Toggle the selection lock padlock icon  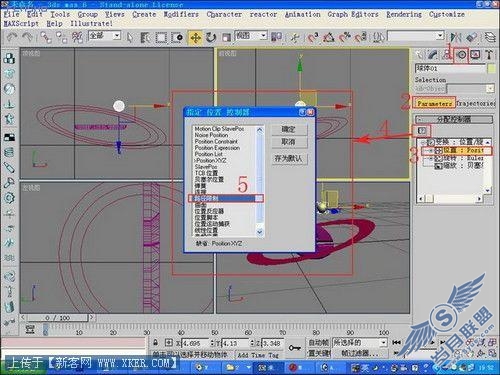pos(155,342)
